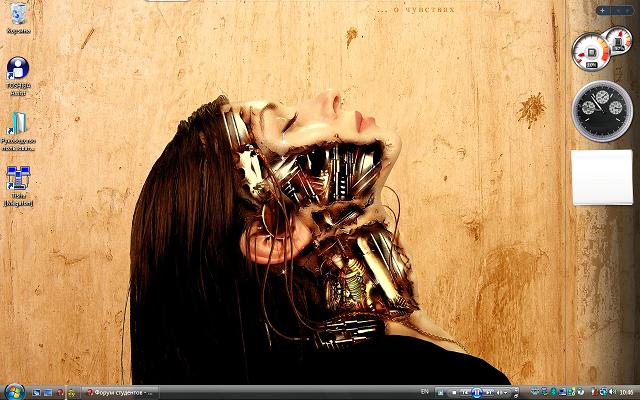
Task: Click the second Quick Launch icon
Action: click(49, 392)
